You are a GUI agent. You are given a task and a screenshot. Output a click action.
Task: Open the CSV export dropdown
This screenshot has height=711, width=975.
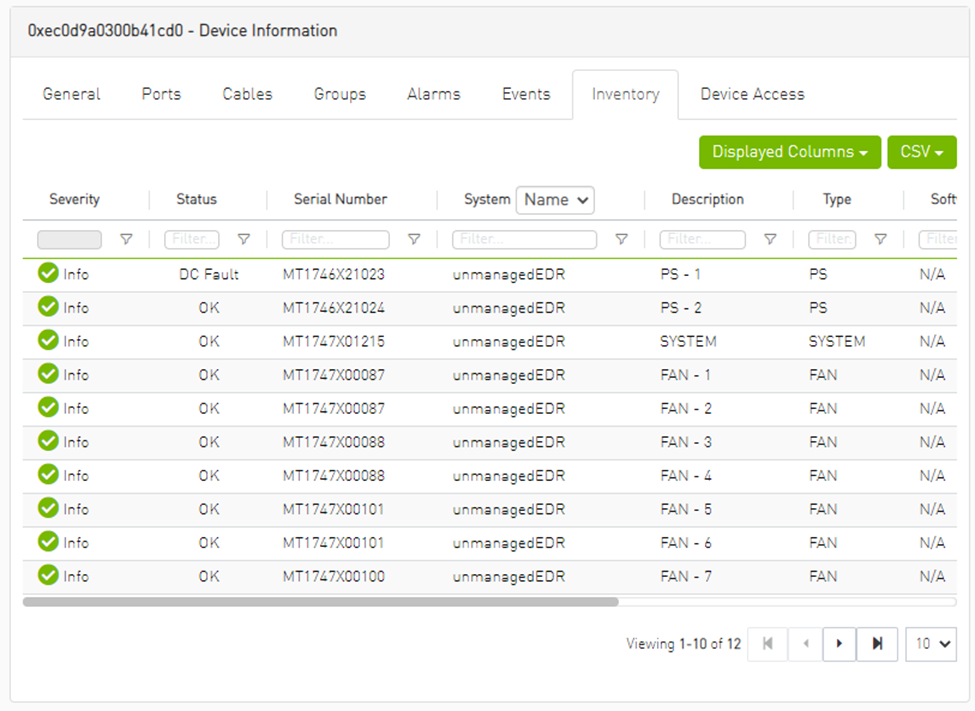(x=921, y=152)
